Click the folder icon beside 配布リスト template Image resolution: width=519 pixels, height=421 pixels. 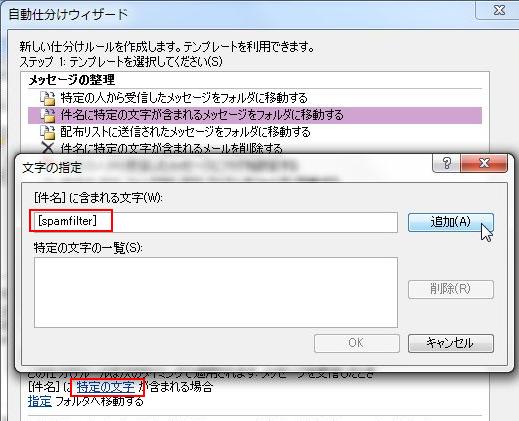pyautogui.click(x=48, y=132)
